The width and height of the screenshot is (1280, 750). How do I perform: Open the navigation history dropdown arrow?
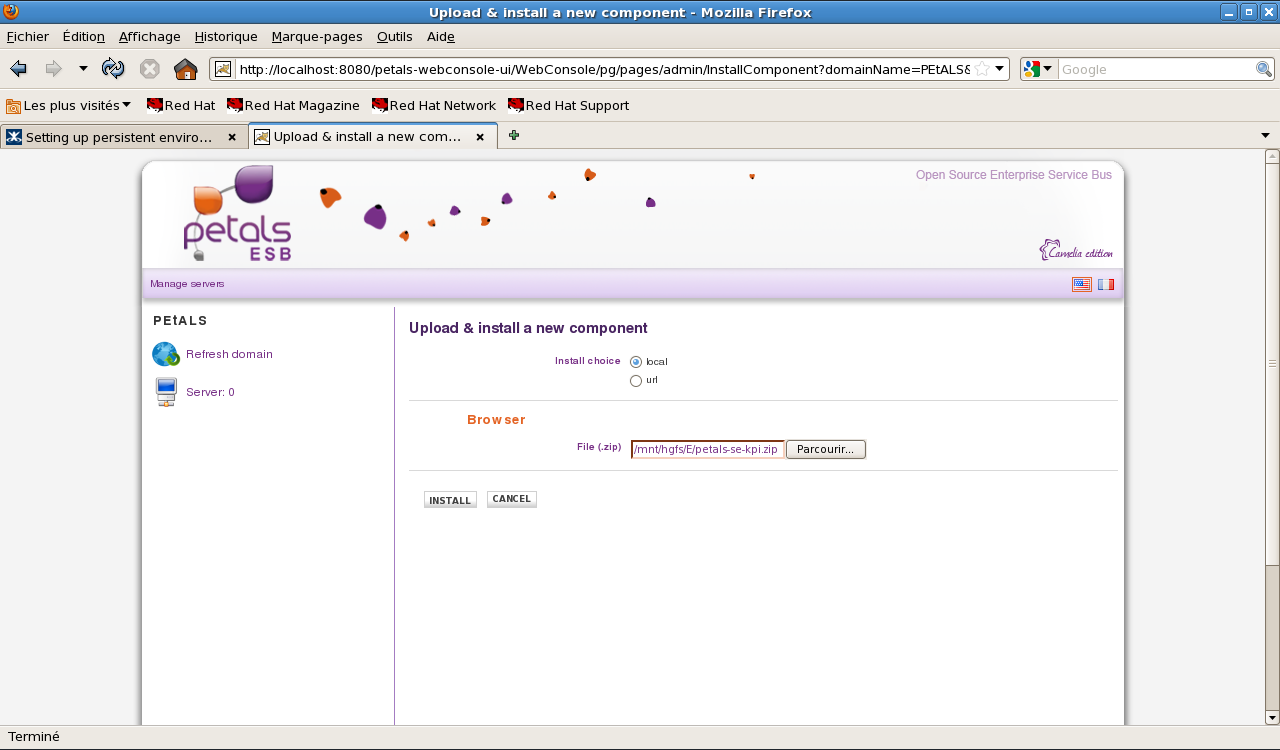tap(83, 69)
